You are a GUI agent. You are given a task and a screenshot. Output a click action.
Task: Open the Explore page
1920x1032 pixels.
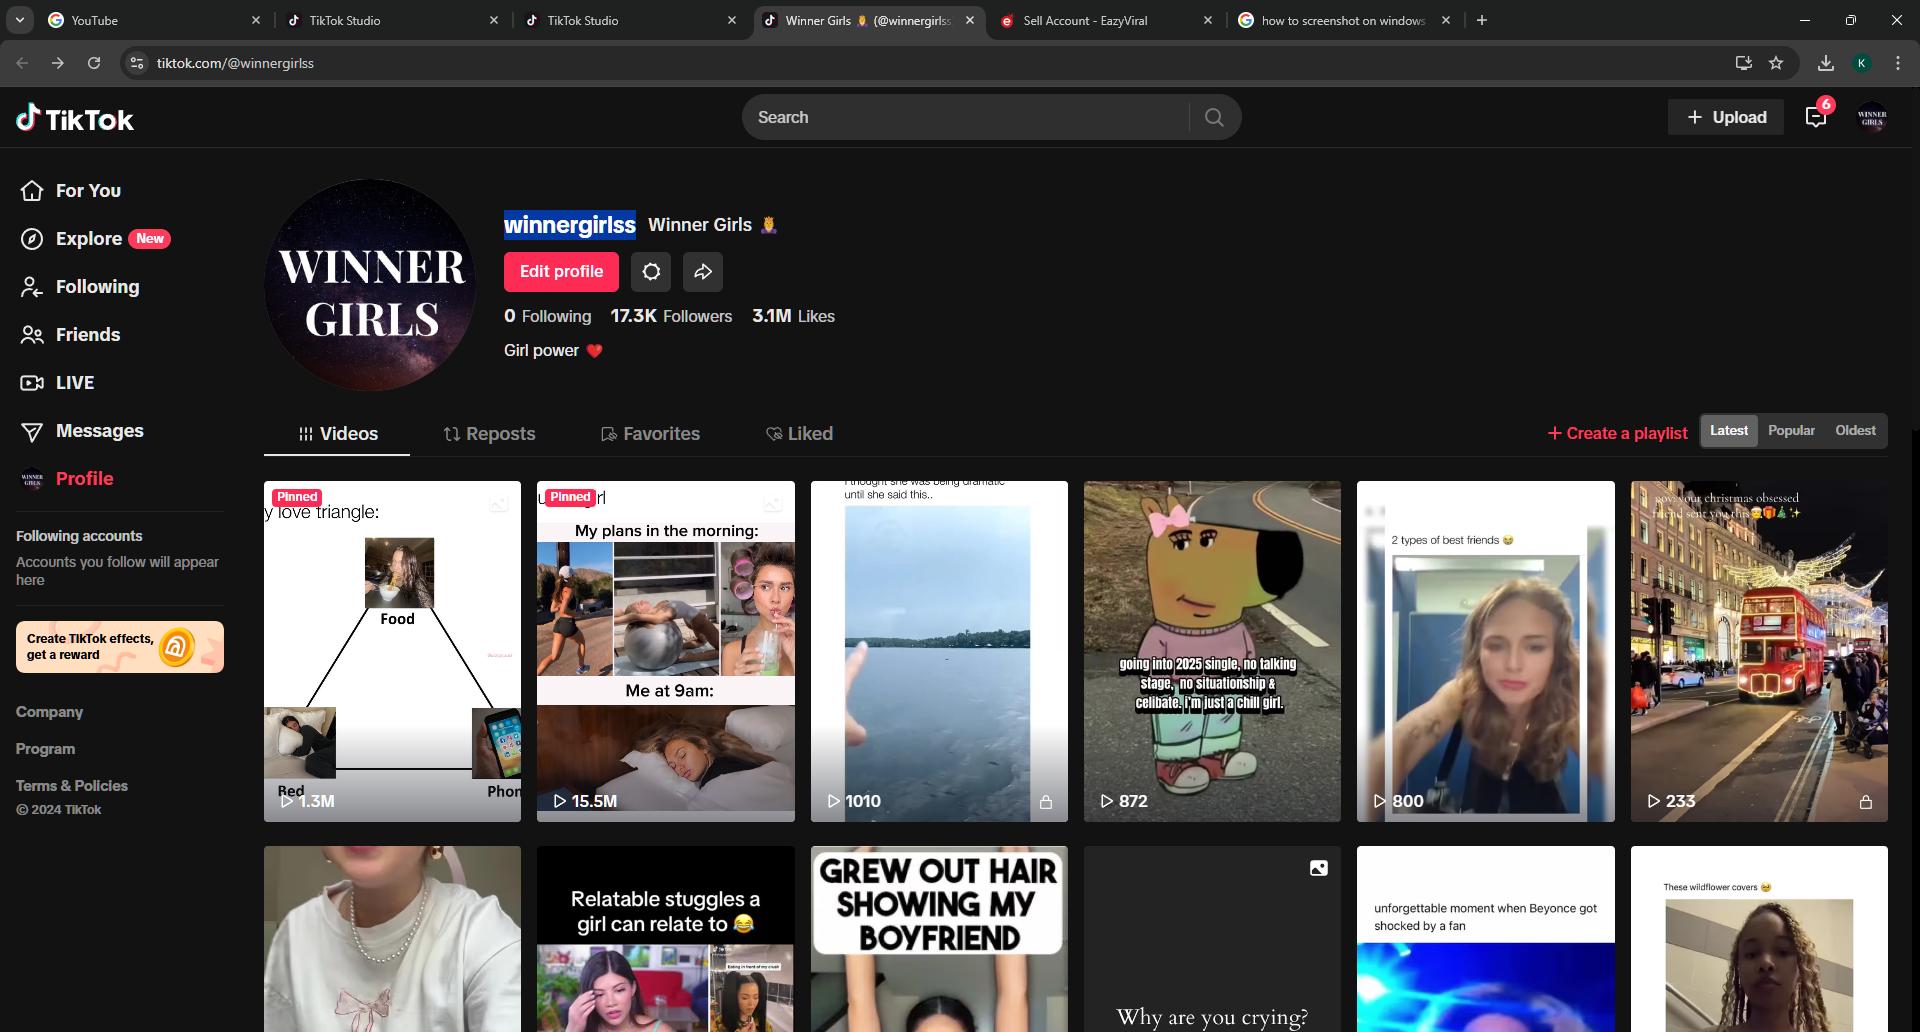click(x=95, y=239)
